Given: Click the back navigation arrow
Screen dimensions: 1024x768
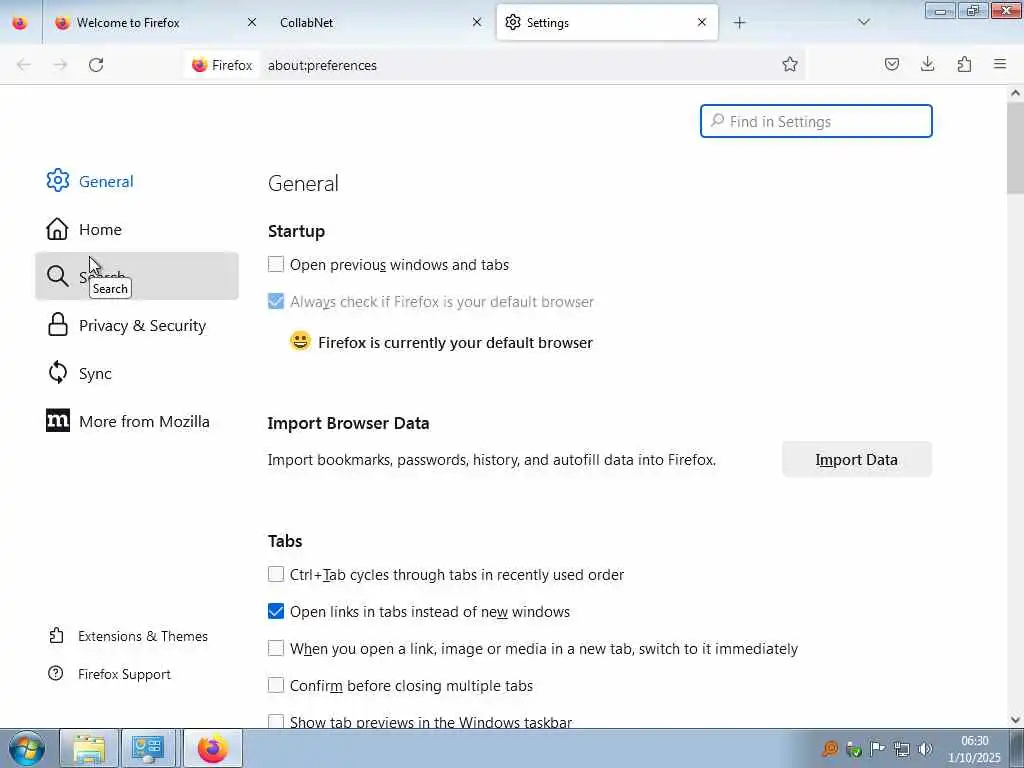Looking at the screenshot, I should (x=24, y=65).
